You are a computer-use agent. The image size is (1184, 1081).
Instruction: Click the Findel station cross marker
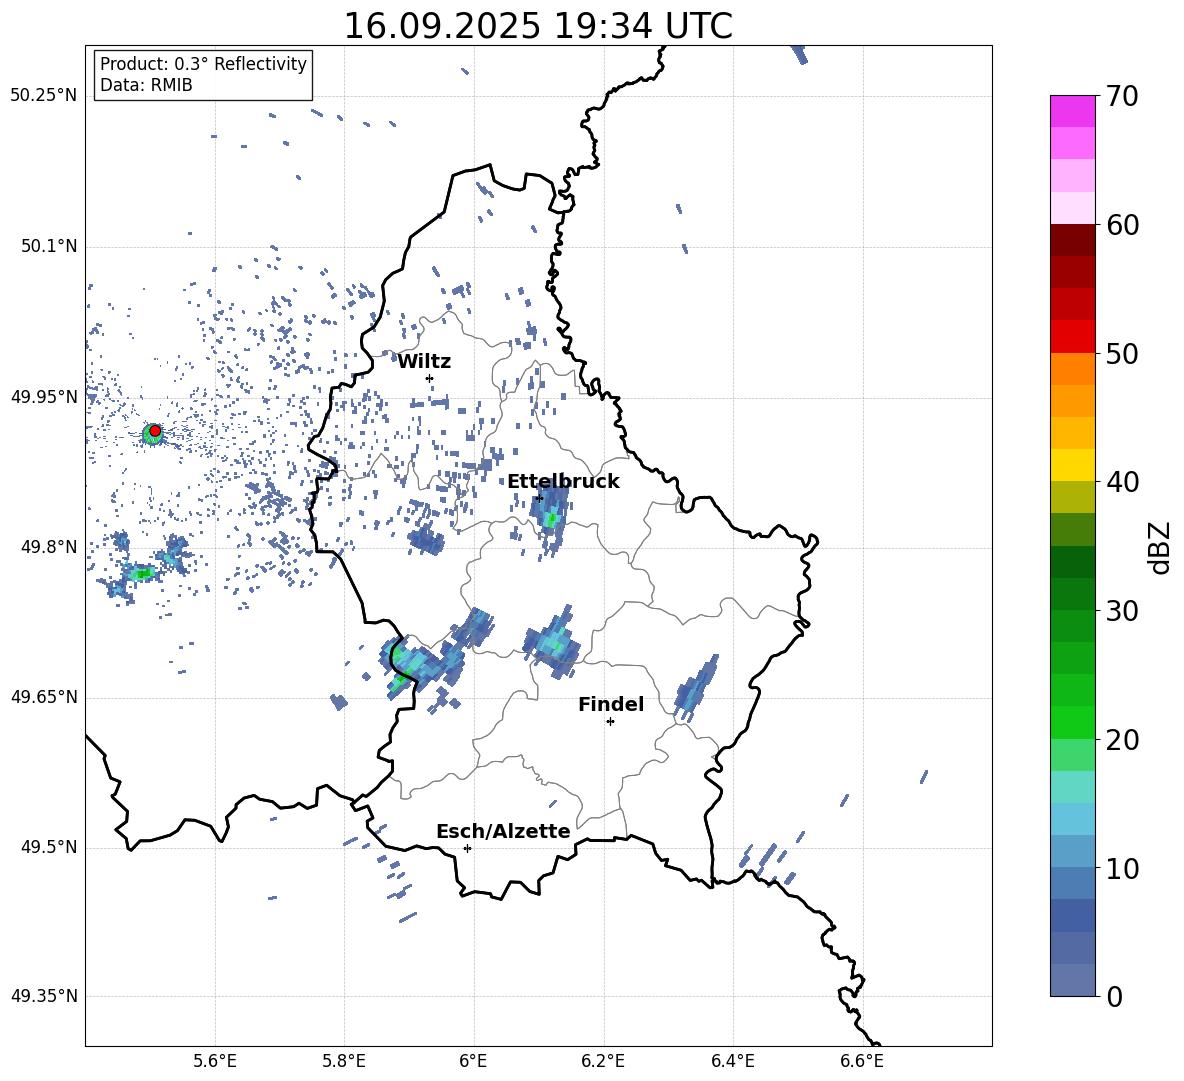point(610,721)
